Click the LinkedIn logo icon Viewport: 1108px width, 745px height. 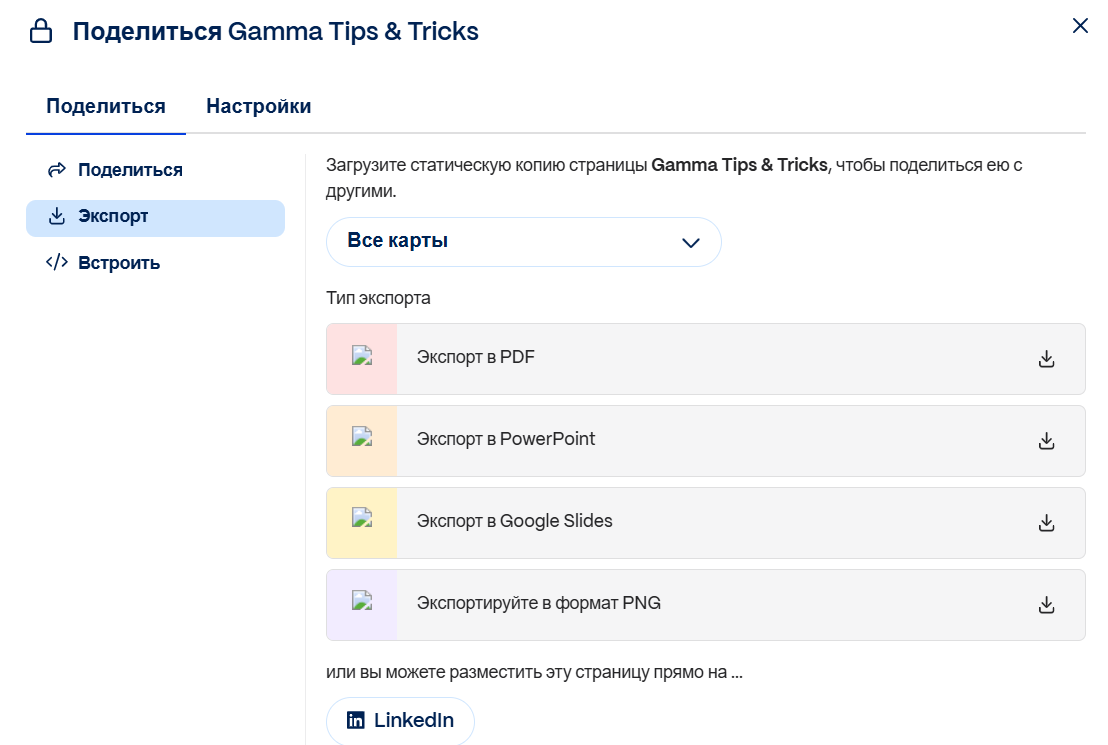358,719
